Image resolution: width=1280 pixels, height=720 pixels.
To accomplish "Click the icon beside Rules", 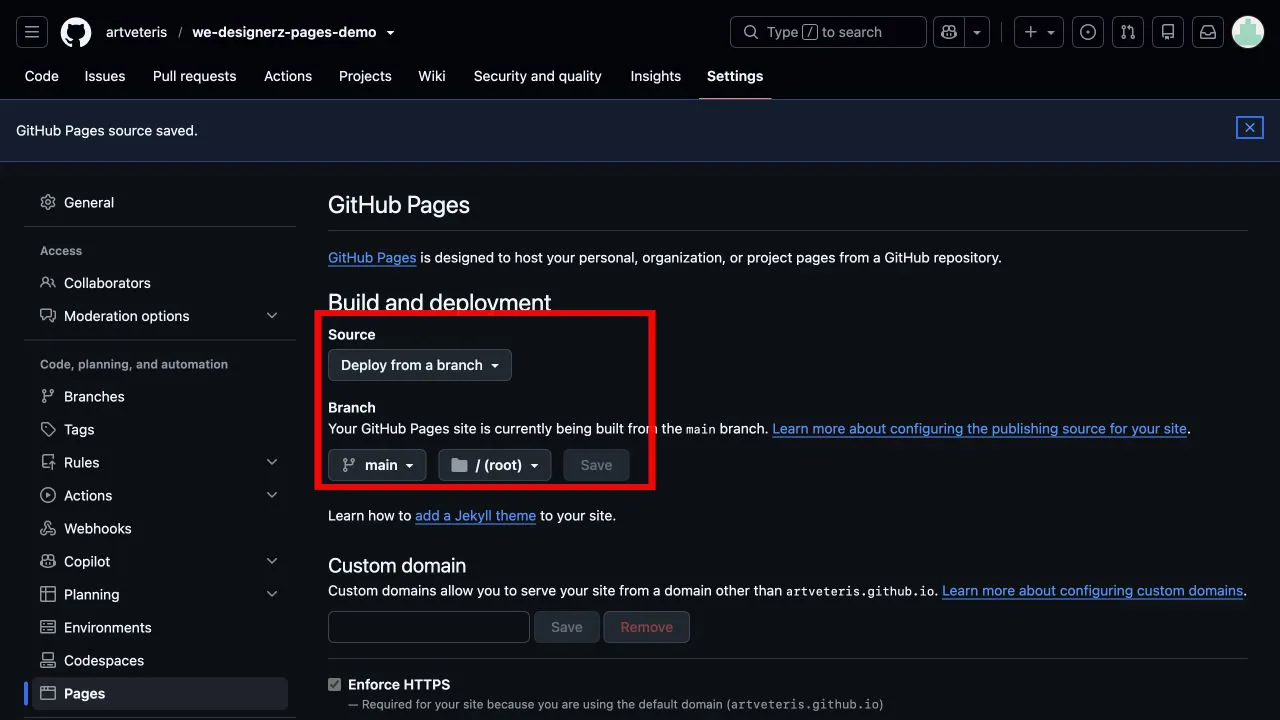I will pyautogui.click(x=48, y=462).
